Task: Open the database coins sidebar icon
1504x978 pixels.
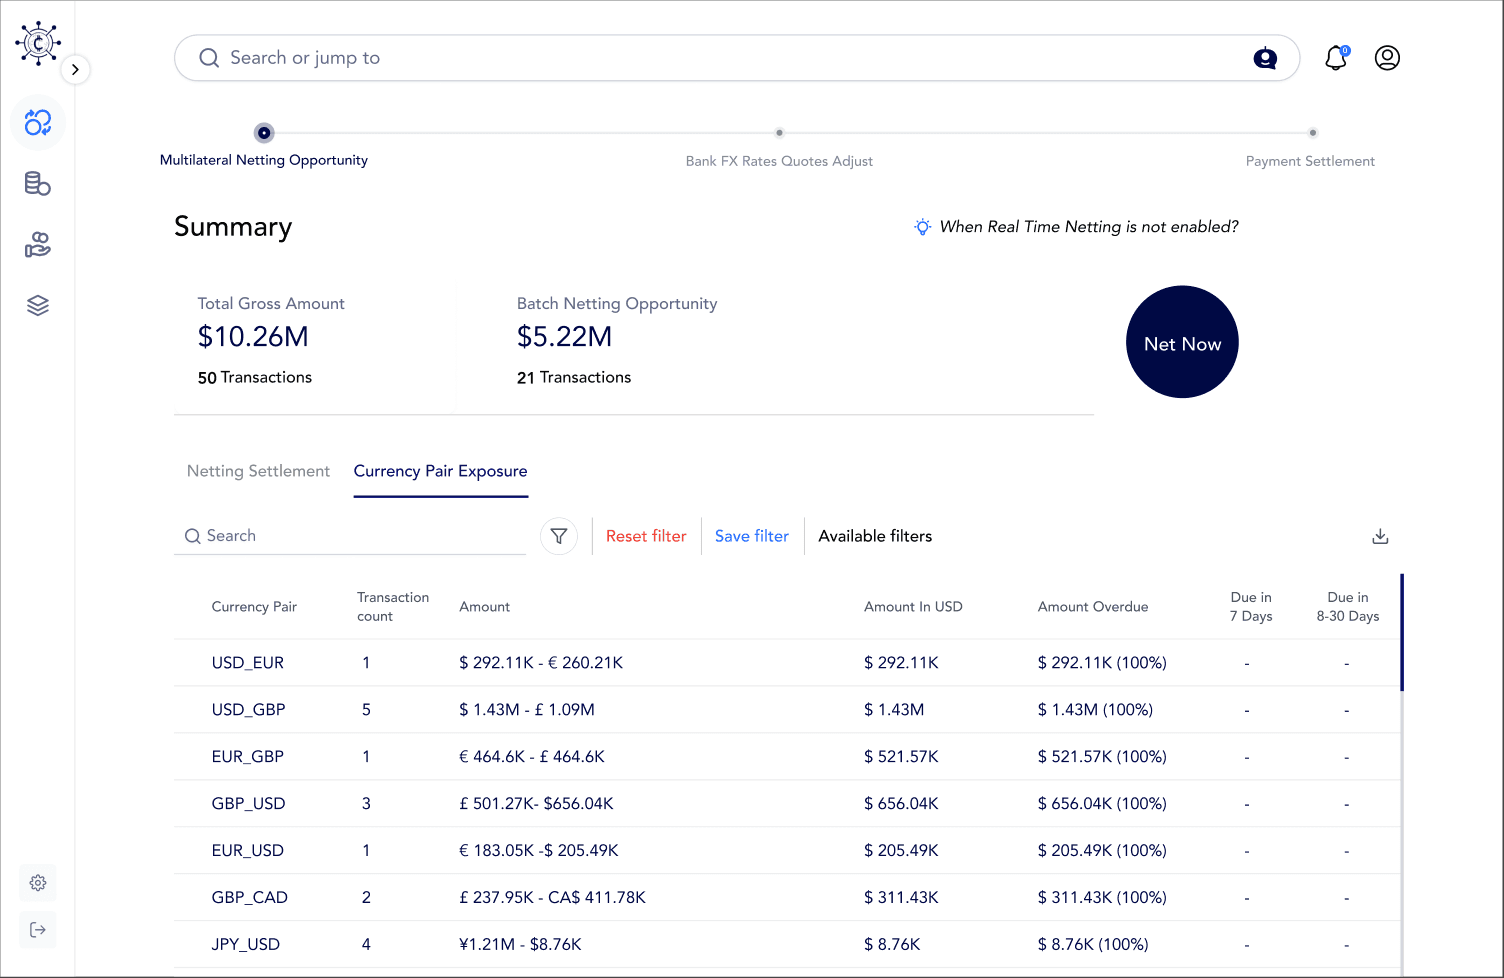Action: coord(38,184)
